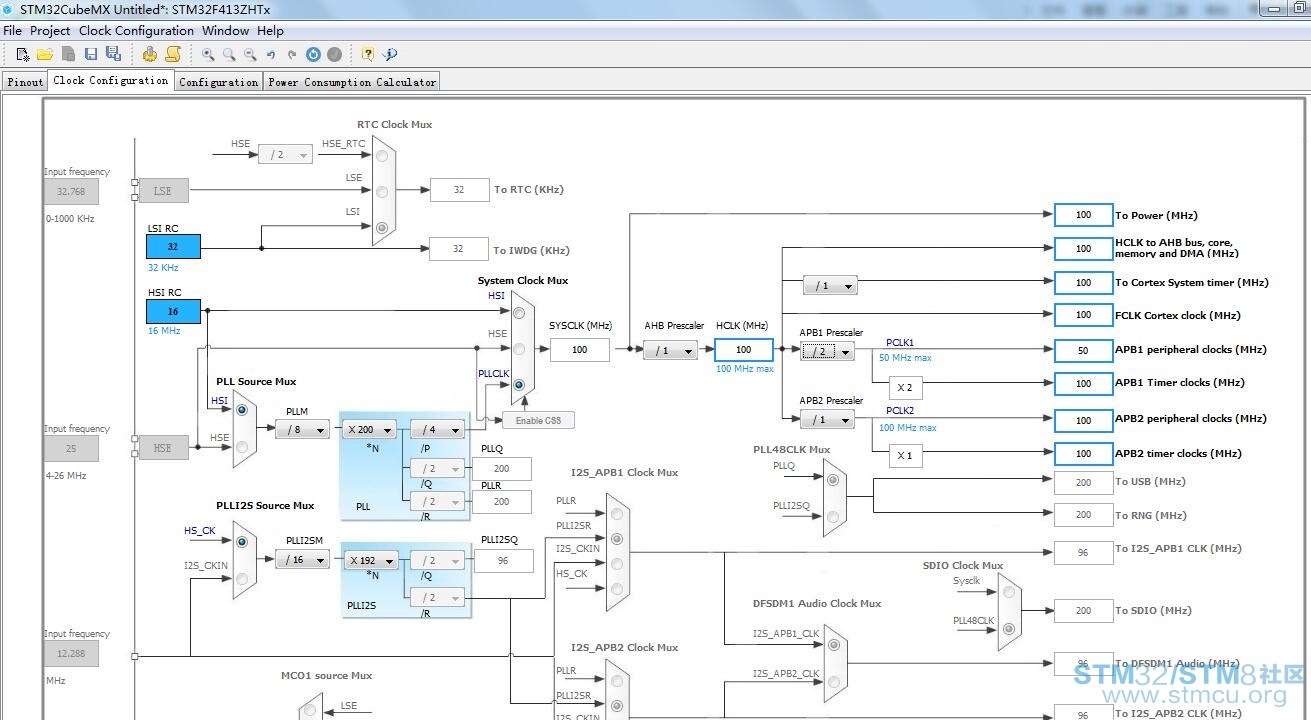Open the Help menu
The width and height of the screenshot is (1311, 720).
270,31
